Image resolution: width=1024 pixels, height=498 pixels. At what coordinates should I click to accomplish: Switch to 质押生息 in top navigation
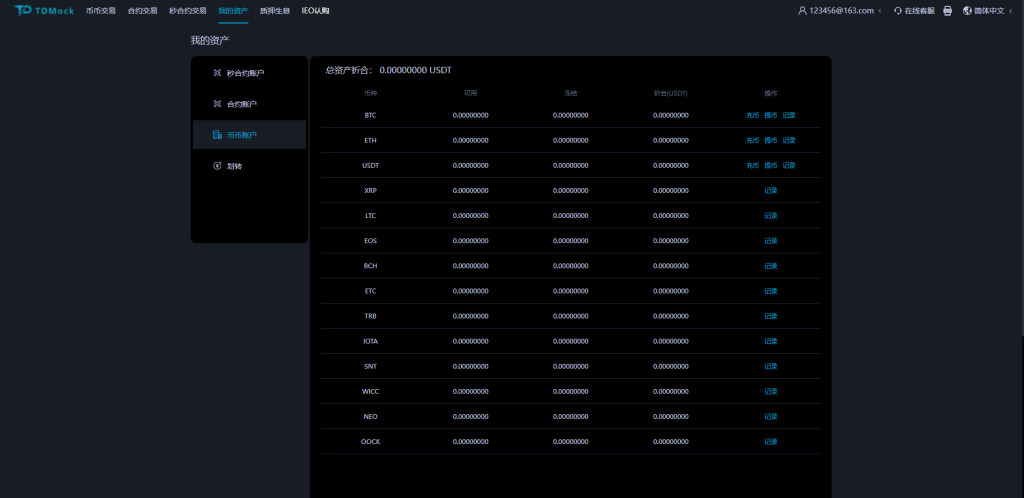click(273, 11)
